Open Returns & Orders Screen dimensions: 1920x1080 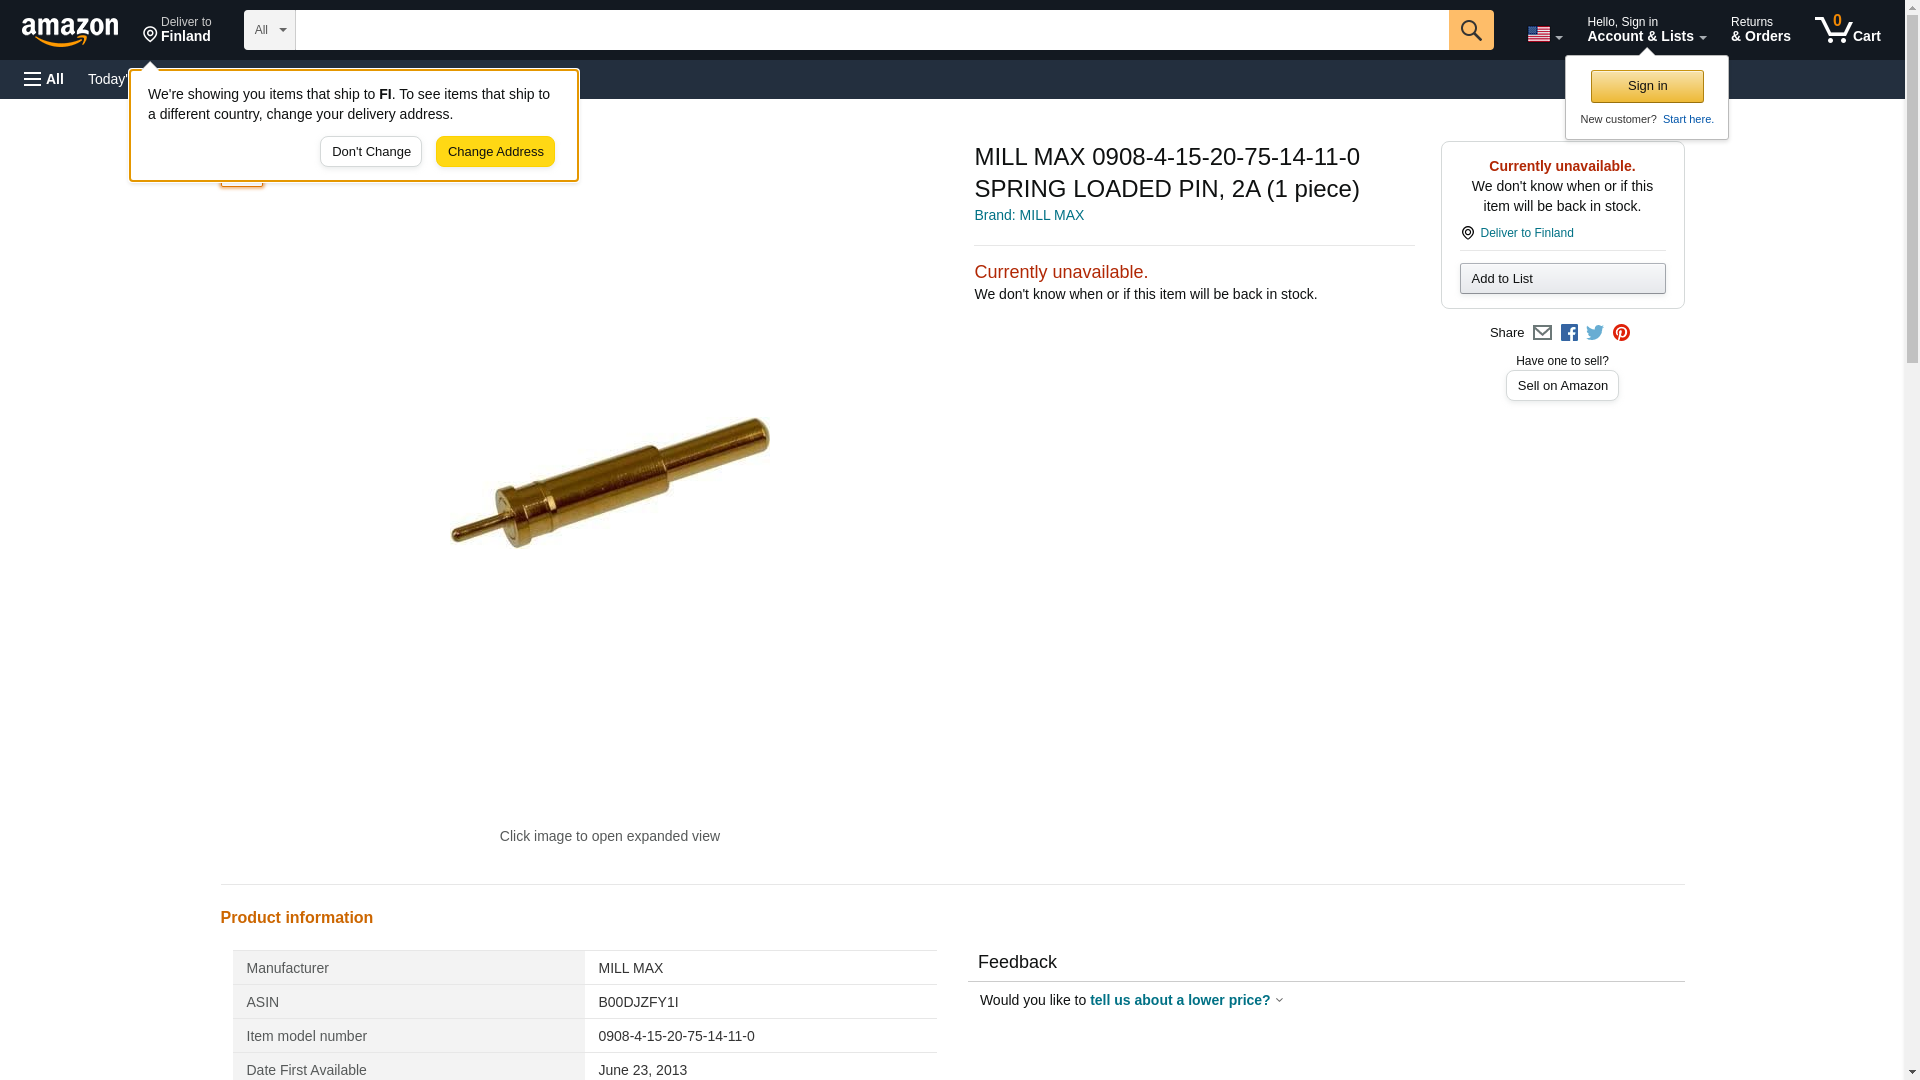tap(1760, 30)
